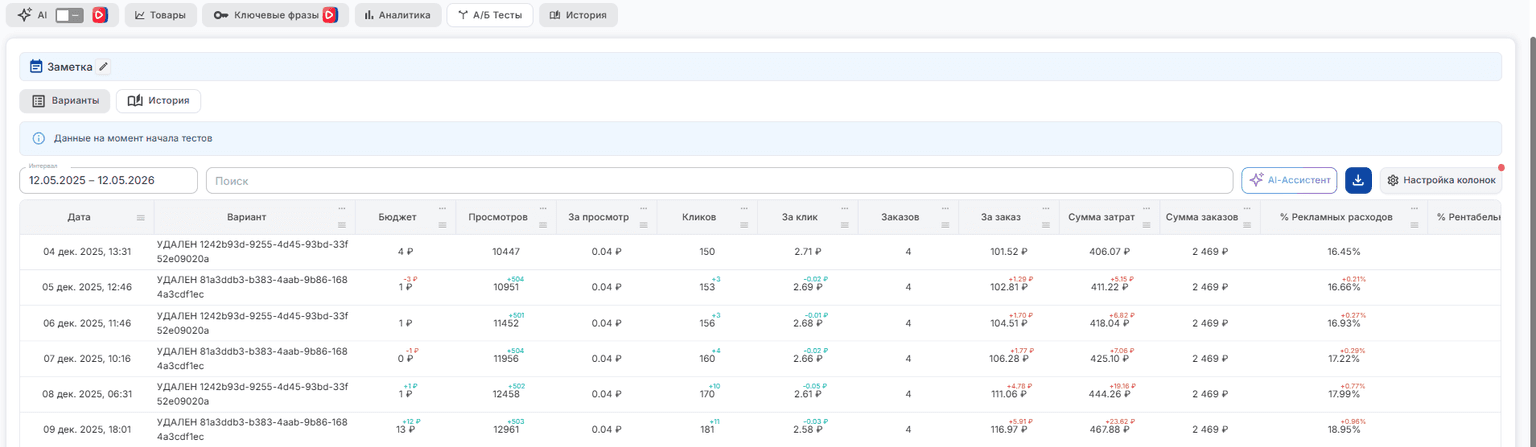Viewport: 1536px width, 447px height.
Task: Click the calendar note icon next to Заметка
Action: pyautogui.click(x=36, y=67)
